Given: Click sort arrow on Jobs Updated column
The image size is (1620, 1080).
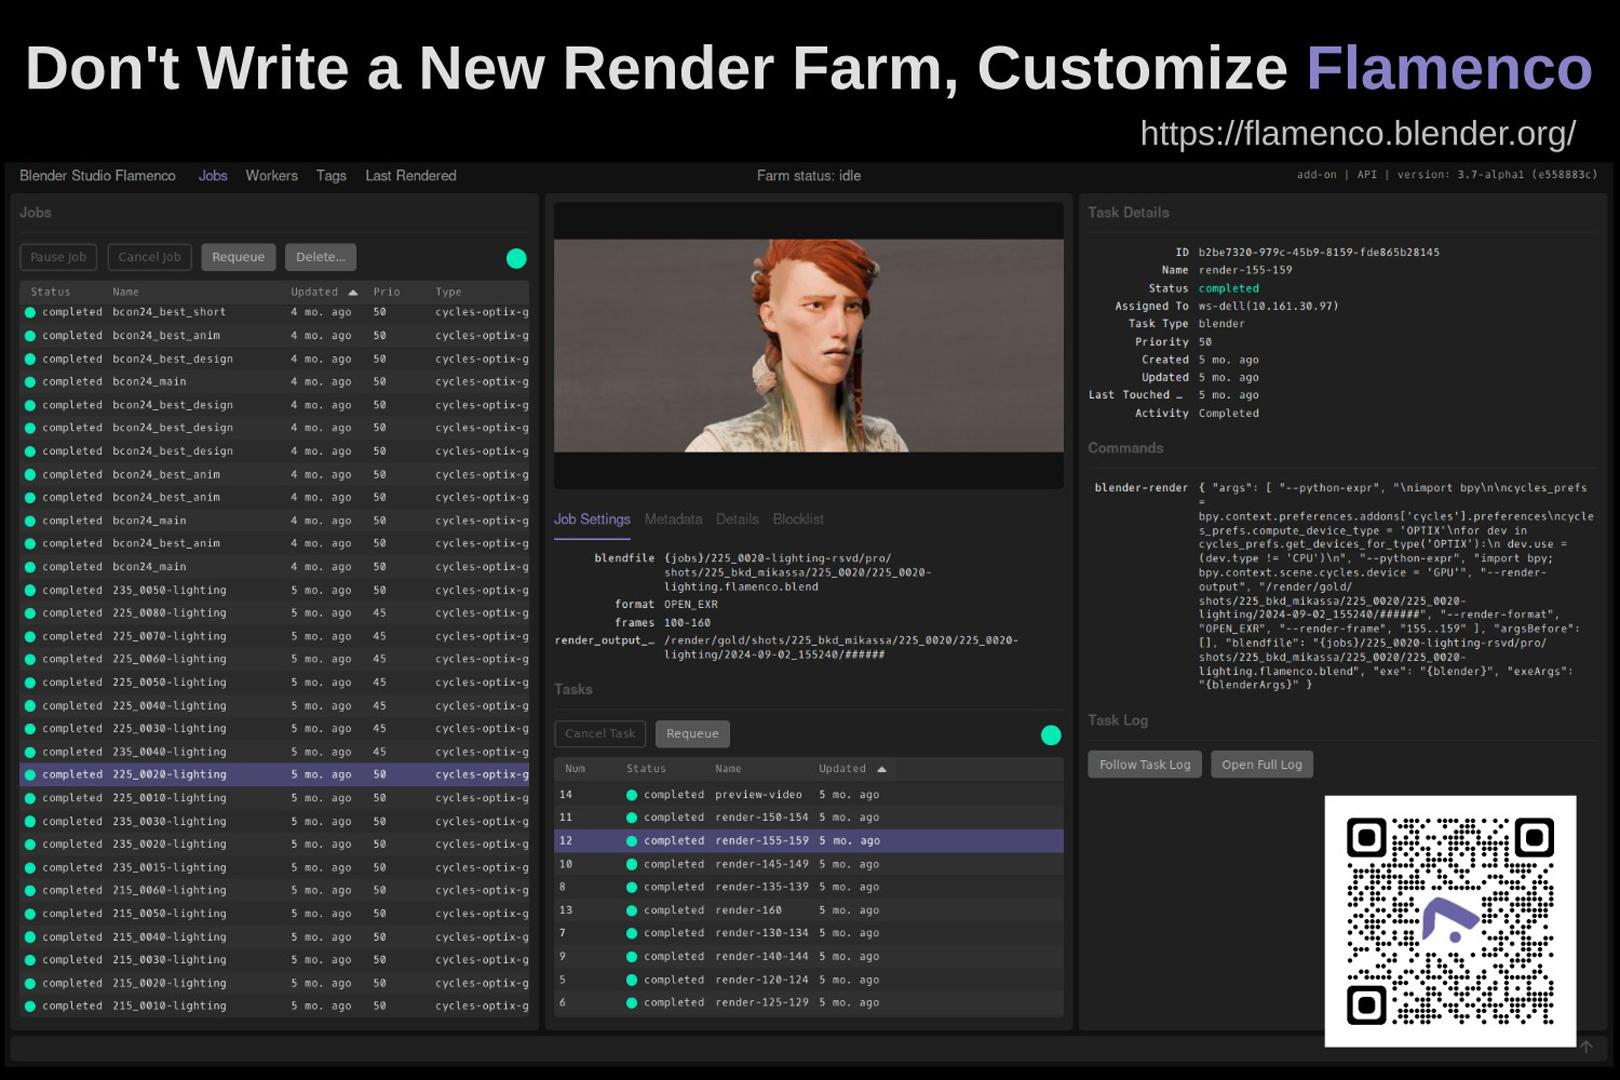Looking at the screenshot, I should [x=353, y=291].
